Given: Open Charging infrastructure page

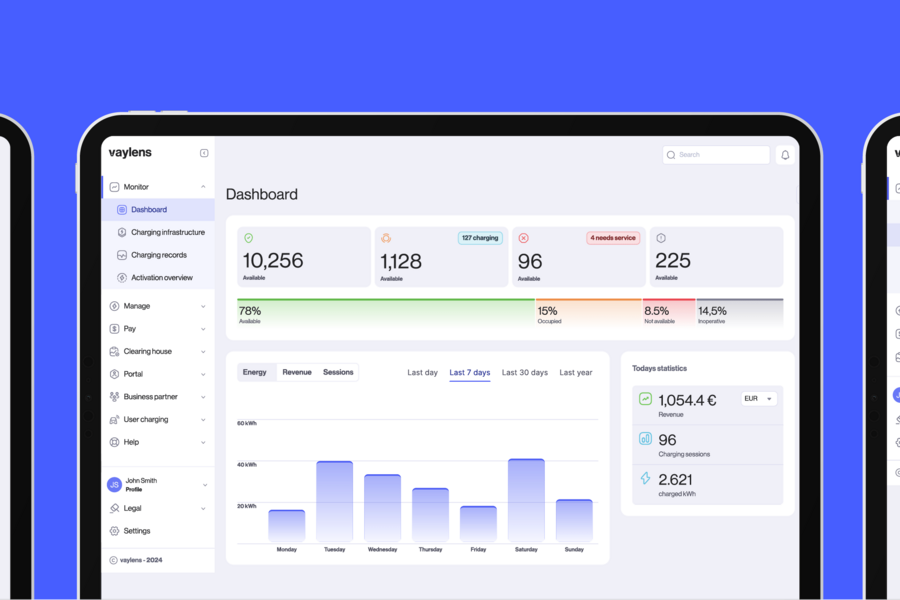Looking at the screenshot, I should (x=158, y=233).
